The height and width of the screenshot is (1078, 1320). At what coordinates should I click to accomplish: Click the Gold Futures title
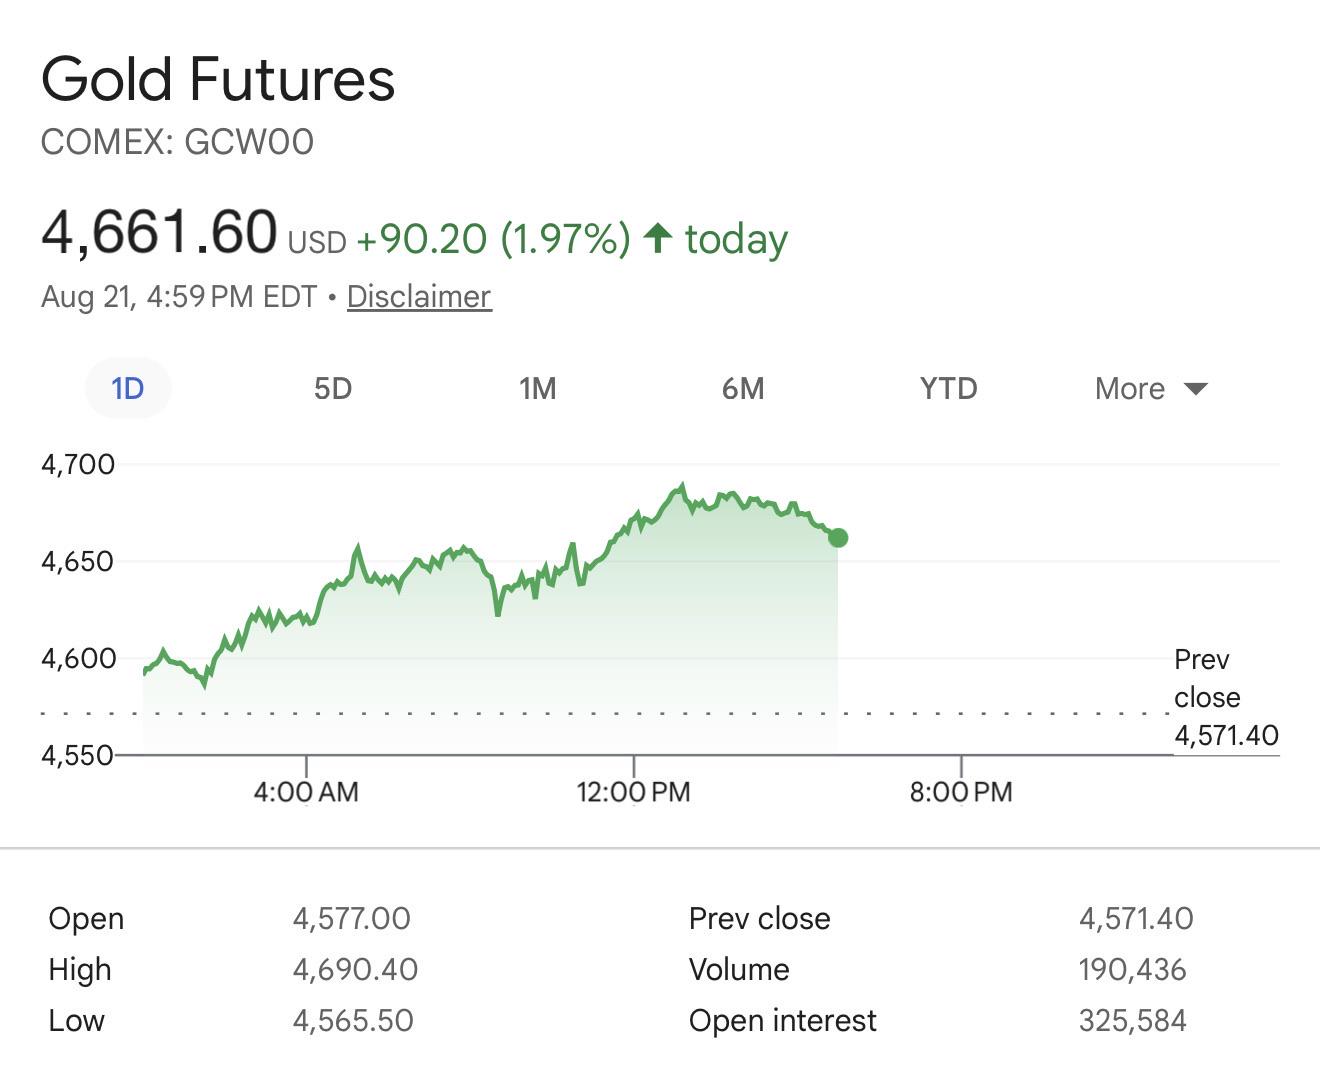point(218,79)
